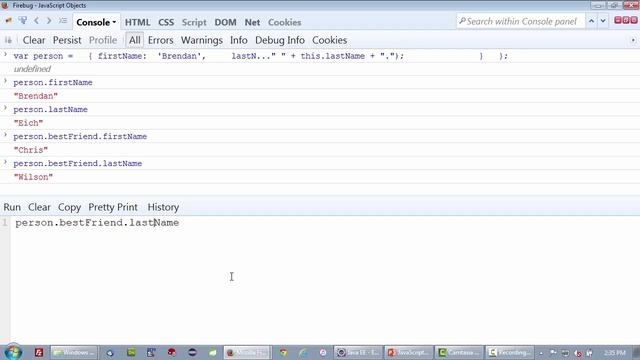Run the command editor code
640x360 pixels.
tap(12, 207)
